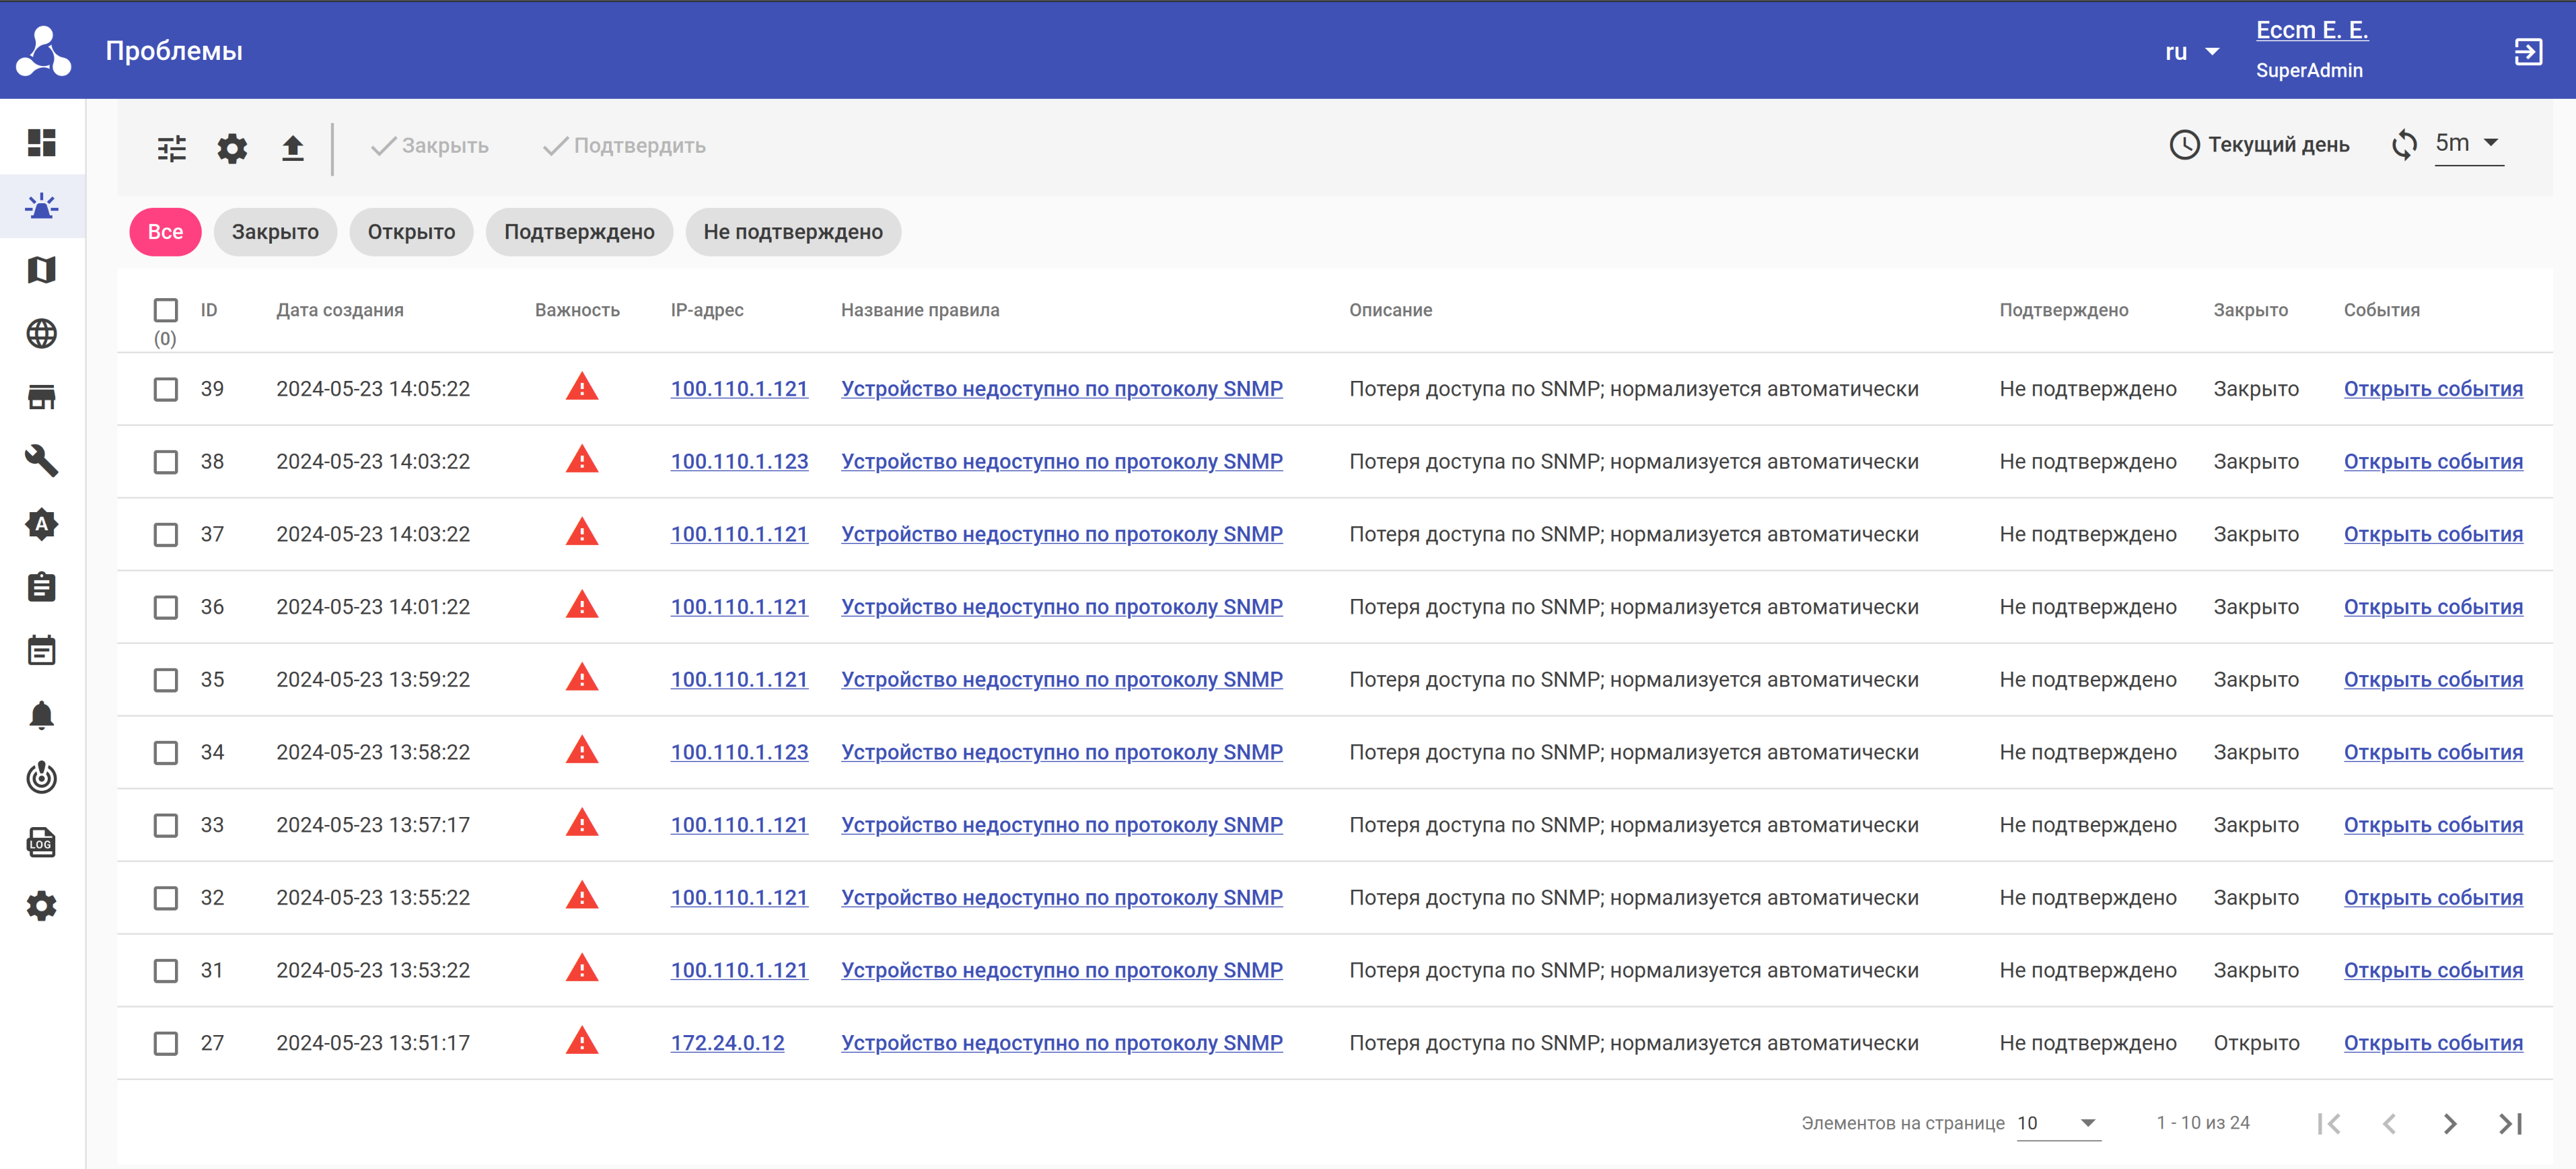
Task: Click the upload arrow icon in toolbar
Action: tap(292, 148)
